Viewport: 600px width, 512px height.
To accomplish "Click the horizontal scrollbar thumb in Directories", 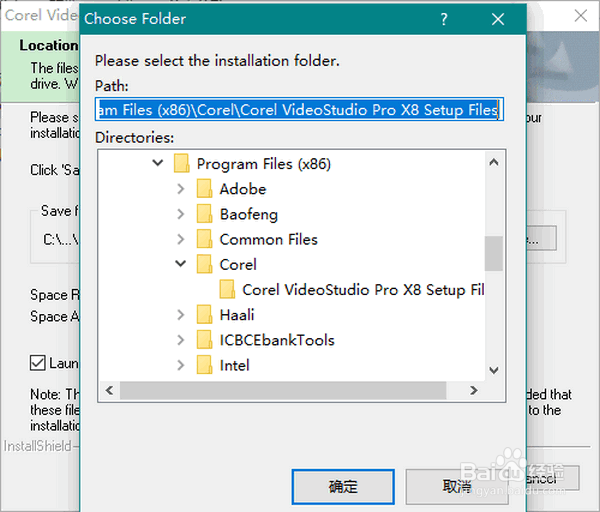I will pyautogui.click(x=283, y=390).
